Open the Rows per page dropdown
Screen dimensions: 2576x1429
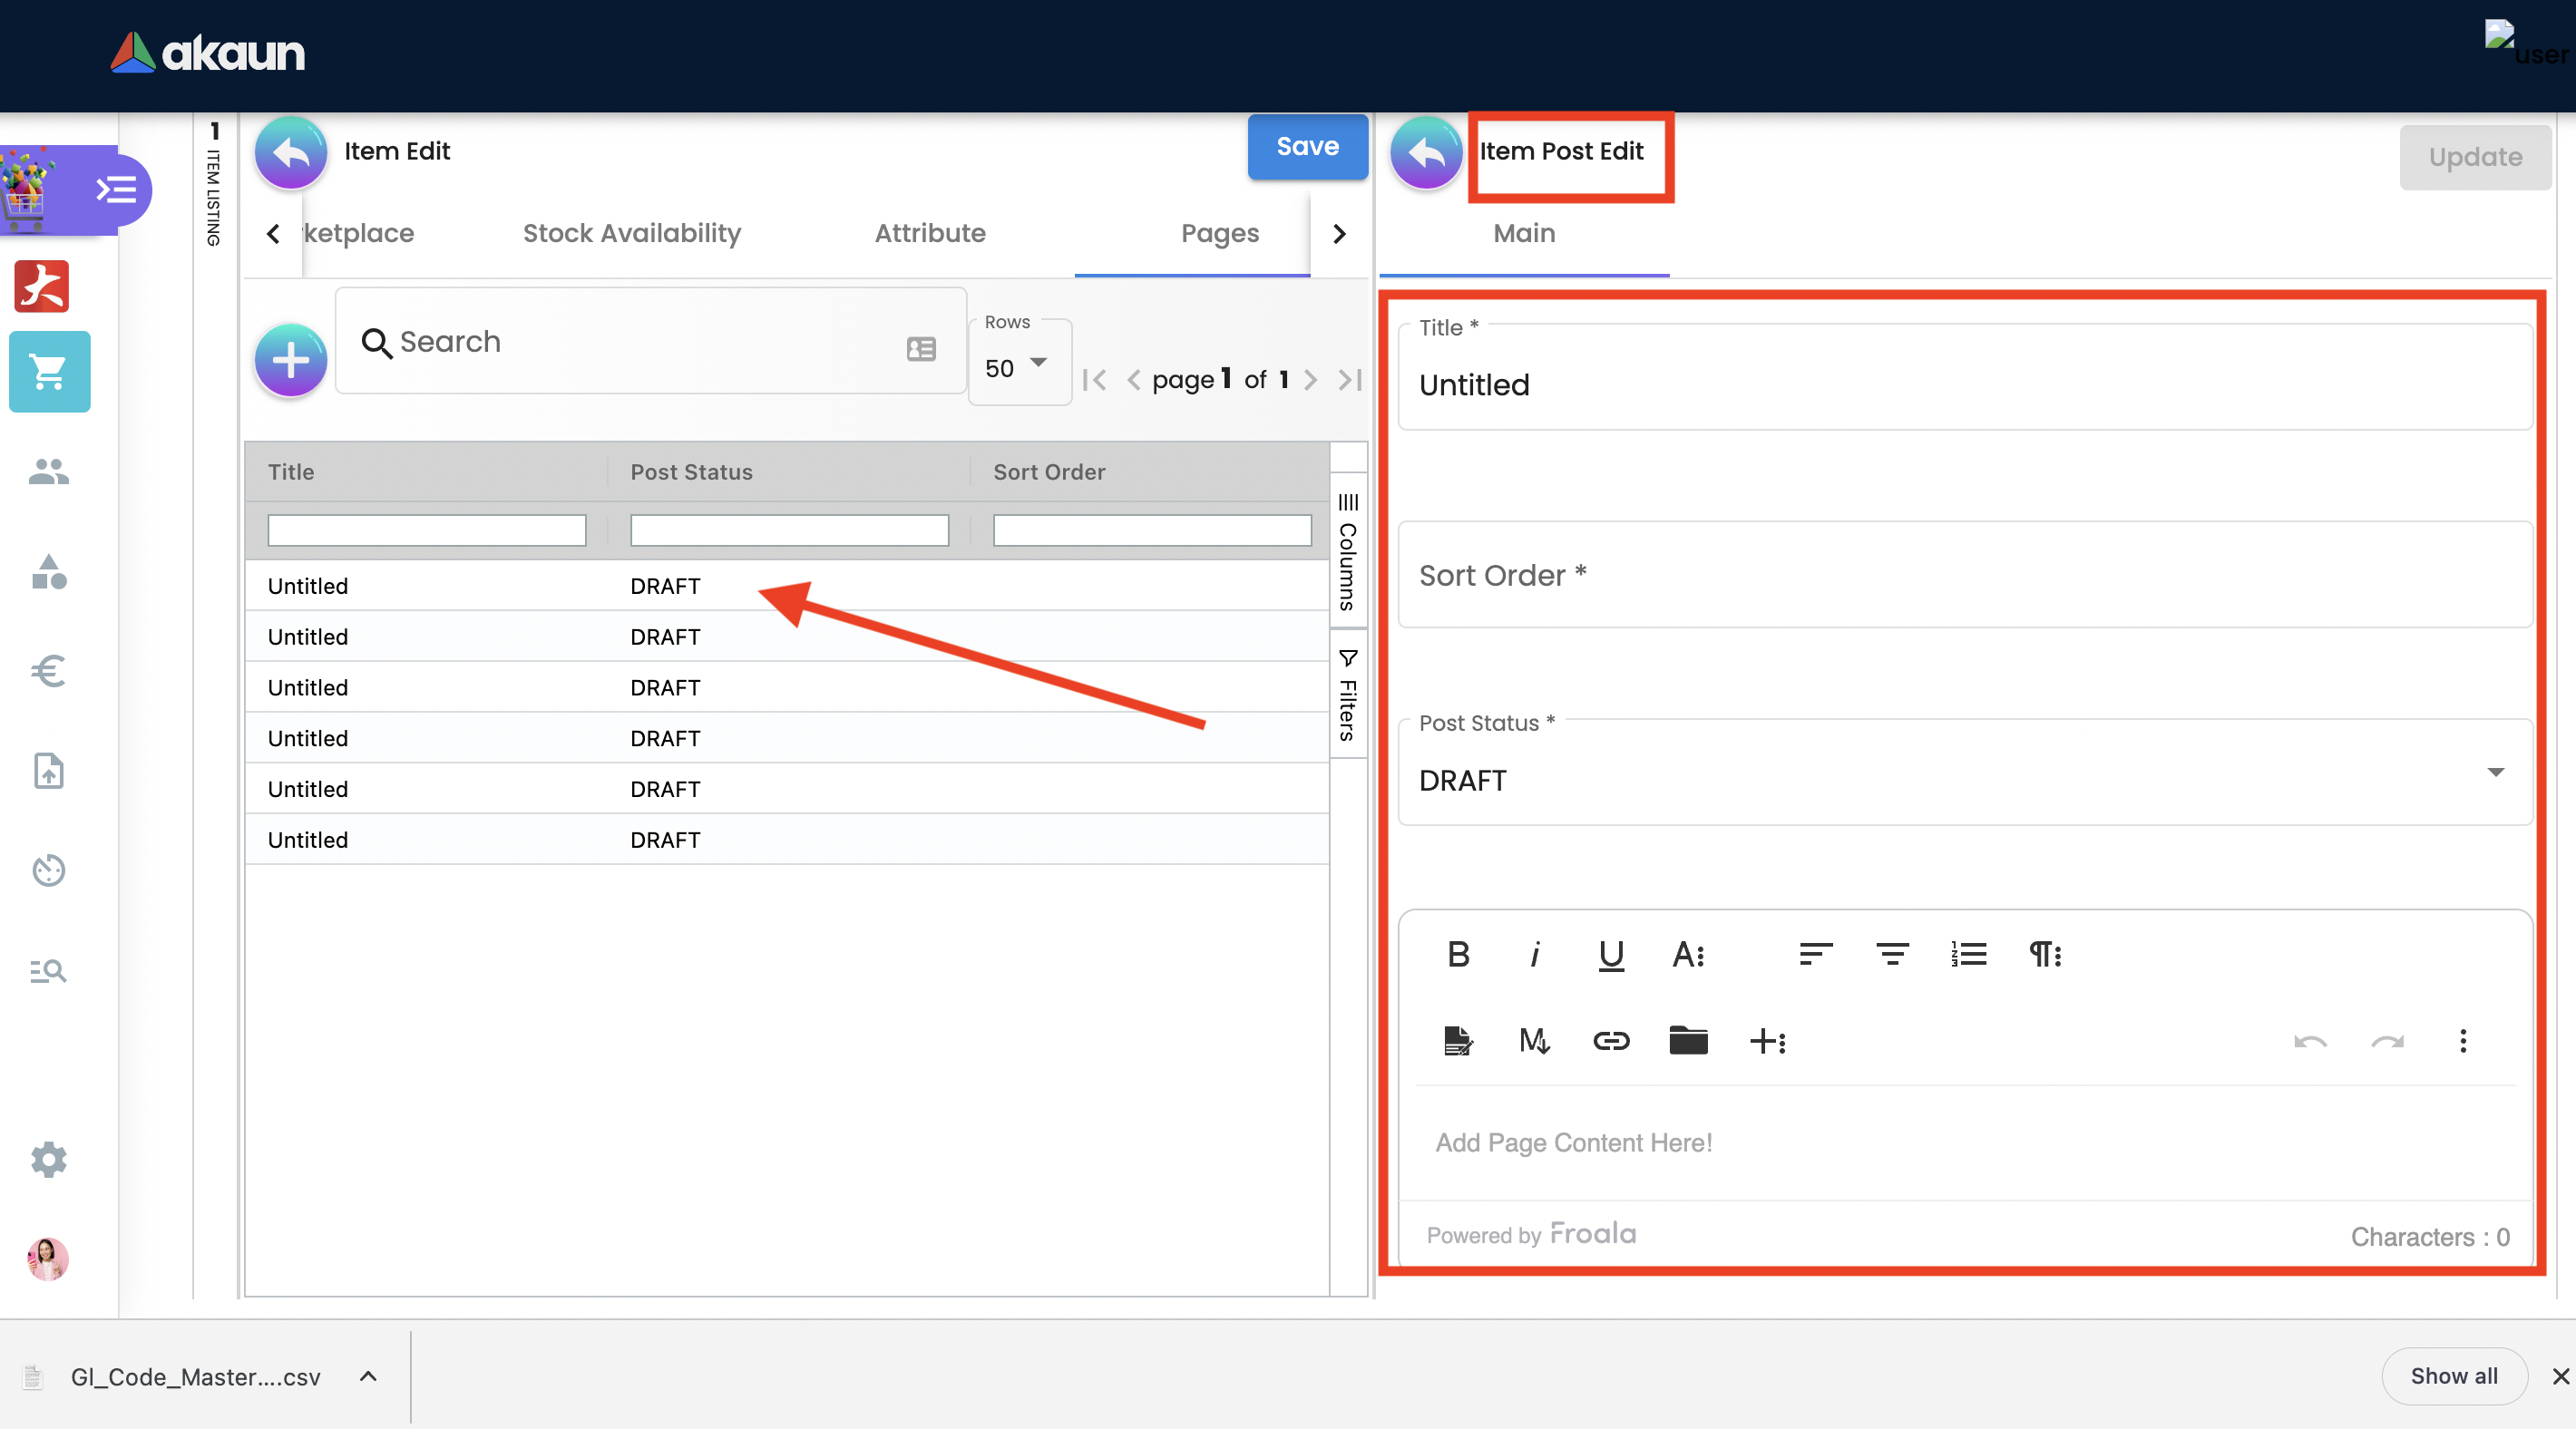point(1017,366)
